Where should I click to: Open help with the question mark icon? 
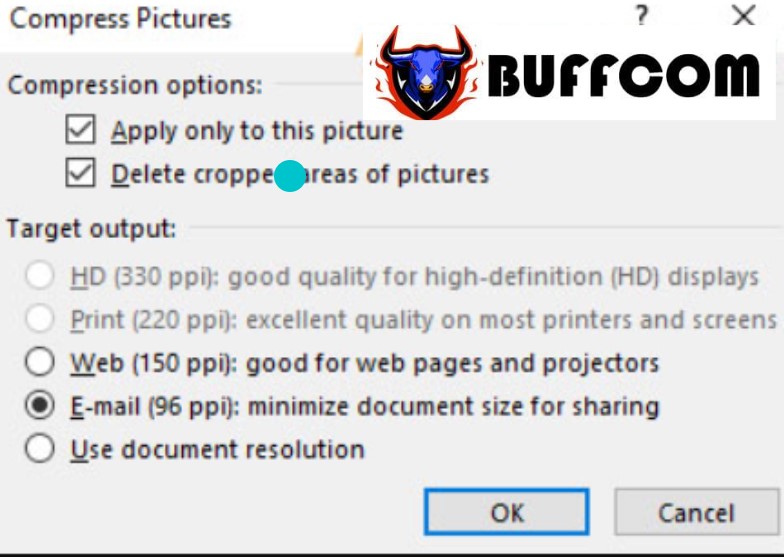pyautogui.click(x=642, y=16)
